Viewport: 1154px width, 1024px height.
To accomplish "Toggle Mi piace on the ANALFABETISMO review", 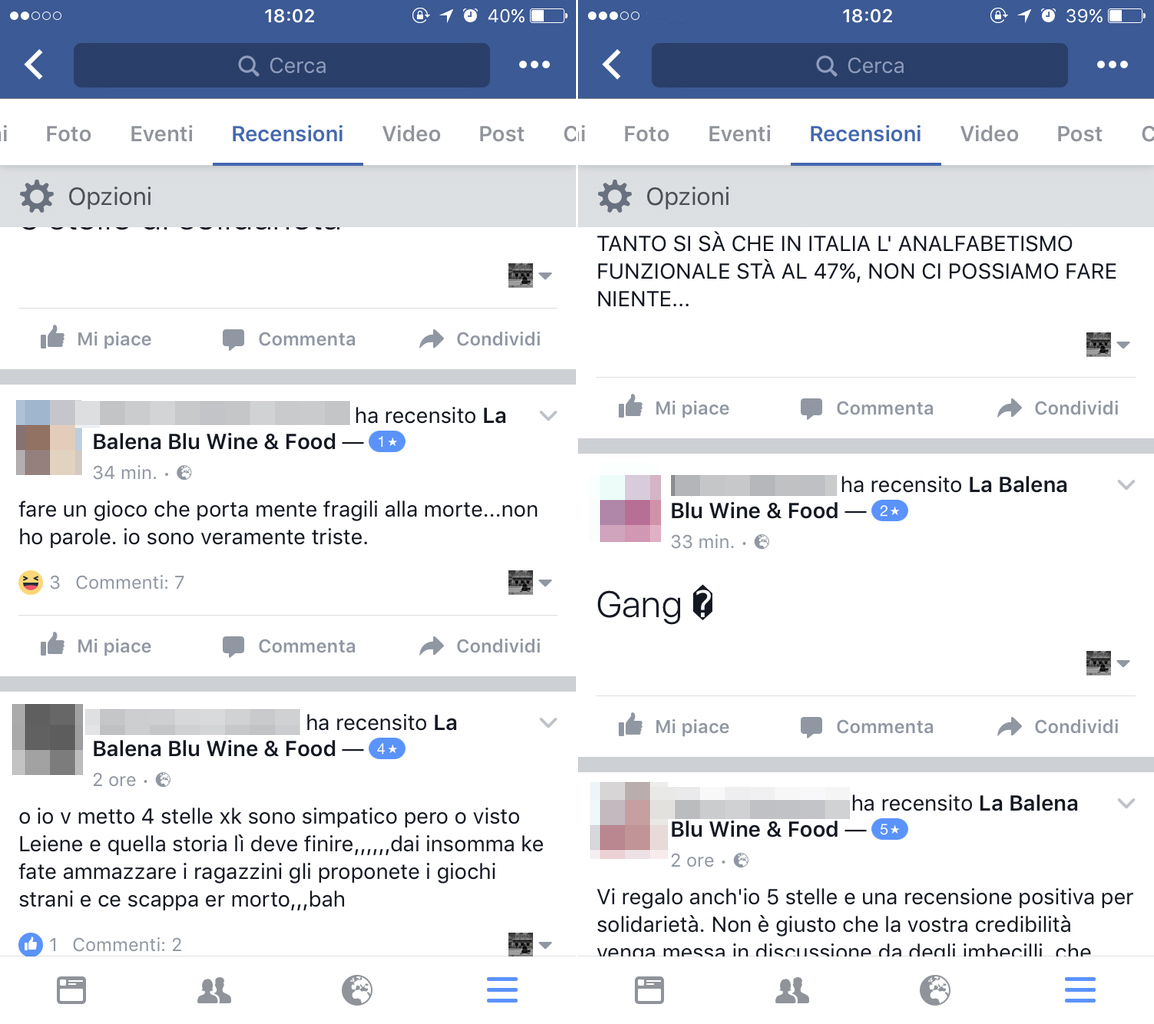I will click(x=673, y=408).
